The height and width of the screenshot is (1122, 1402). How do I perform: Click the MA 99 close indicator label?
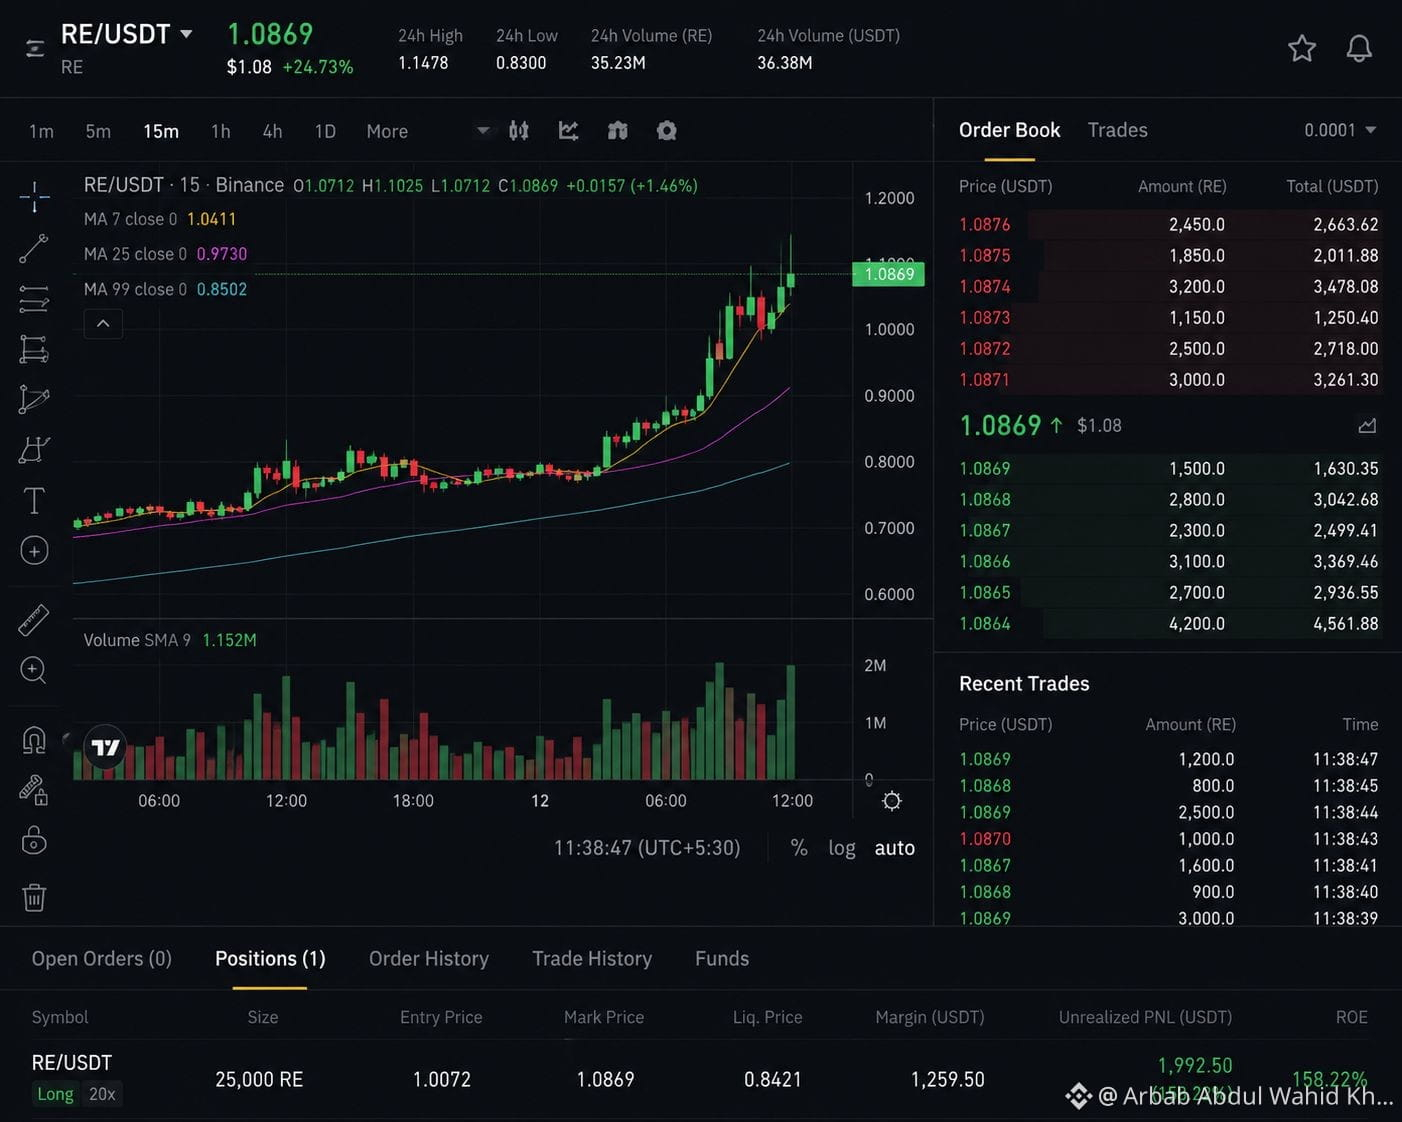coord(135,289)
